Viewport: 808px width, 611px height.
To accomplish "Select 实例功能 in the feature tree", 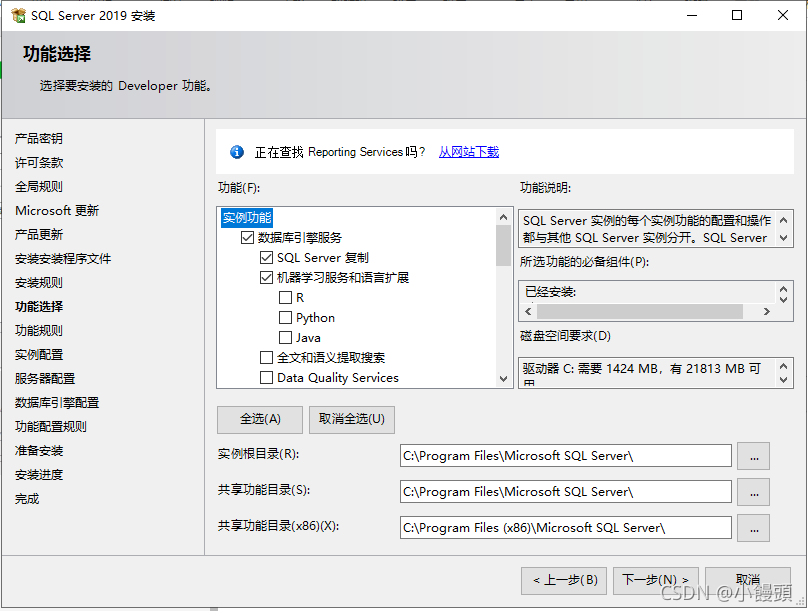I will pos(246,217).
